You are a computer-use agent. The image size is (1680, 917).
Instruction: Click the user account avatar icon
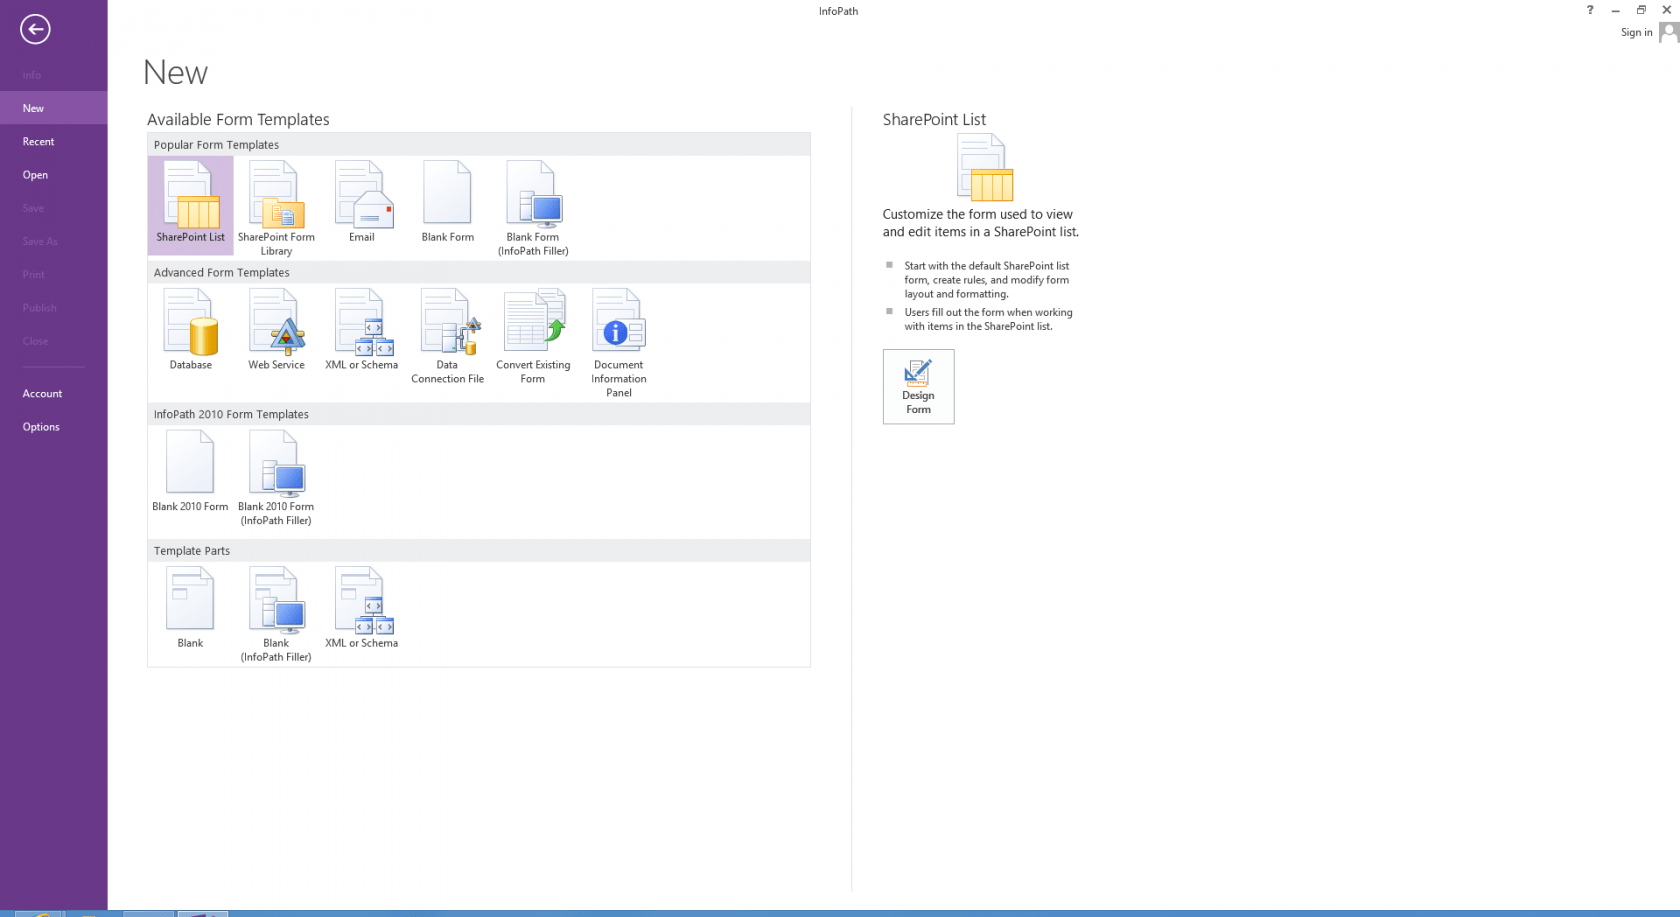[1668, 32]
